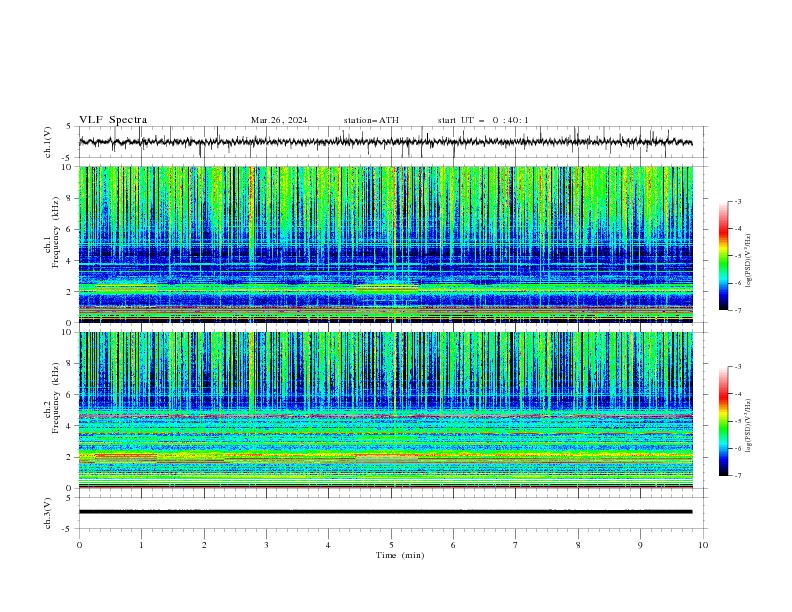Click the upper PSD color scale bar
The width and height of the screenshot is (792, 612).
click(x=723, y=256)
